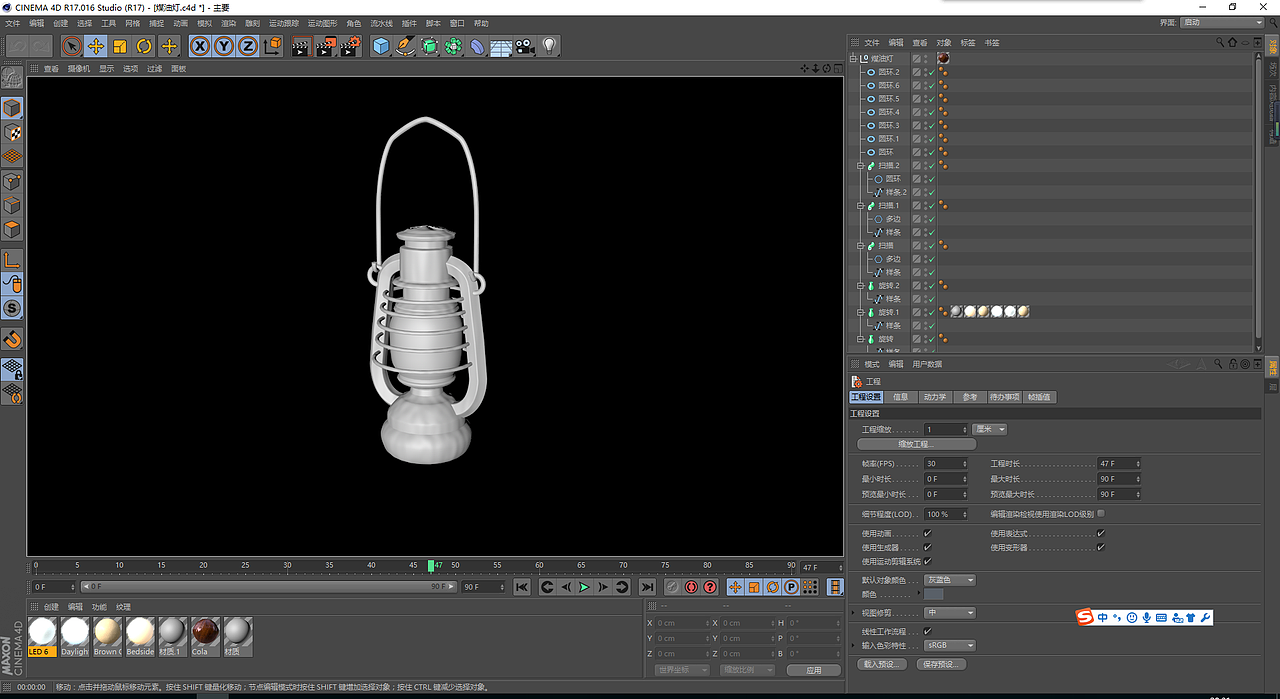Toggle 使用表达式 checkbox
The width and height of the screenshot is (1280, 699).
[1101, 533]
